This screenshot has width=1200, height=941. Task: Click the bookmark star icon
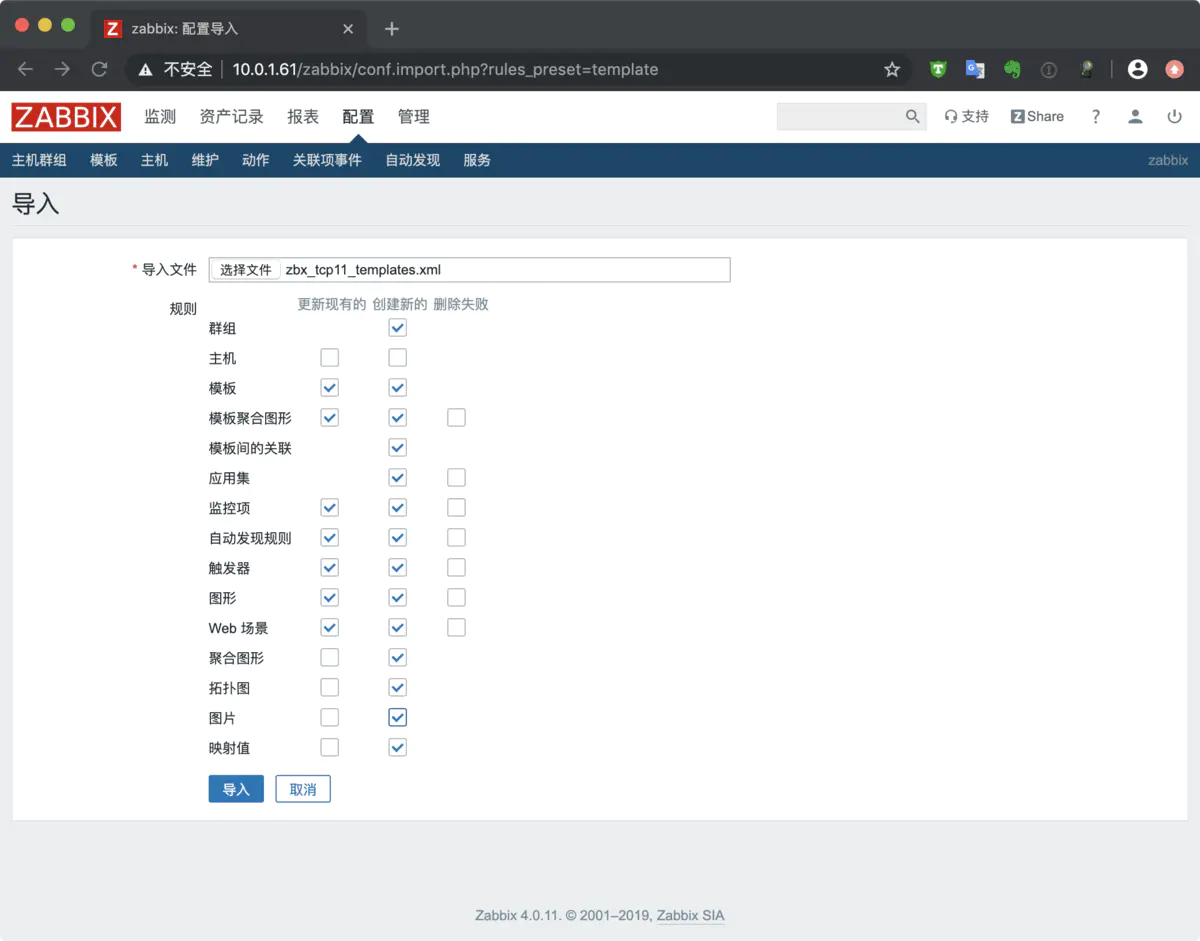point(890,69)
